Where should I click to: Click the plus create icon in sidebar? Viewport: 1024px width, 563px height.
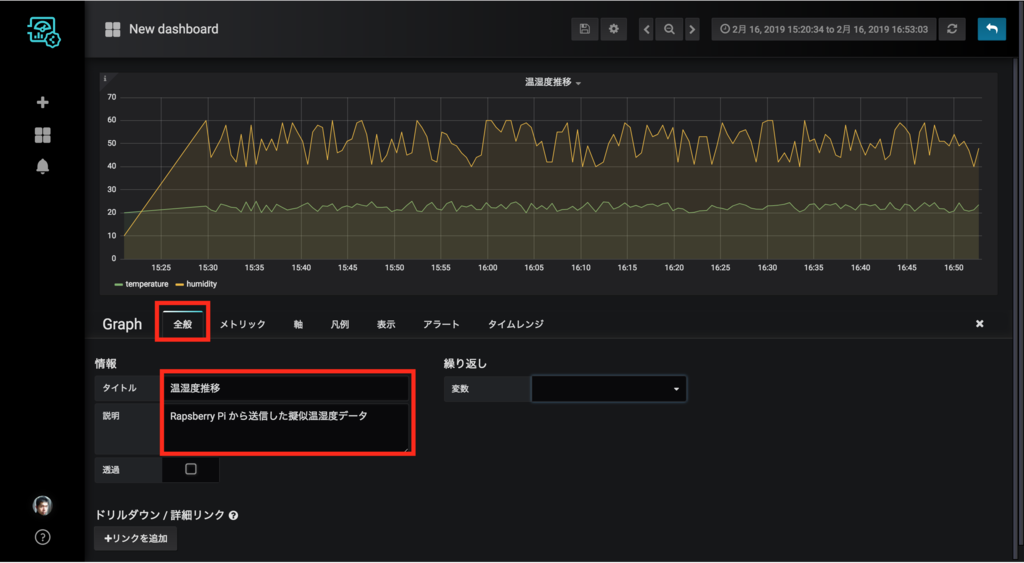point(42,103)
